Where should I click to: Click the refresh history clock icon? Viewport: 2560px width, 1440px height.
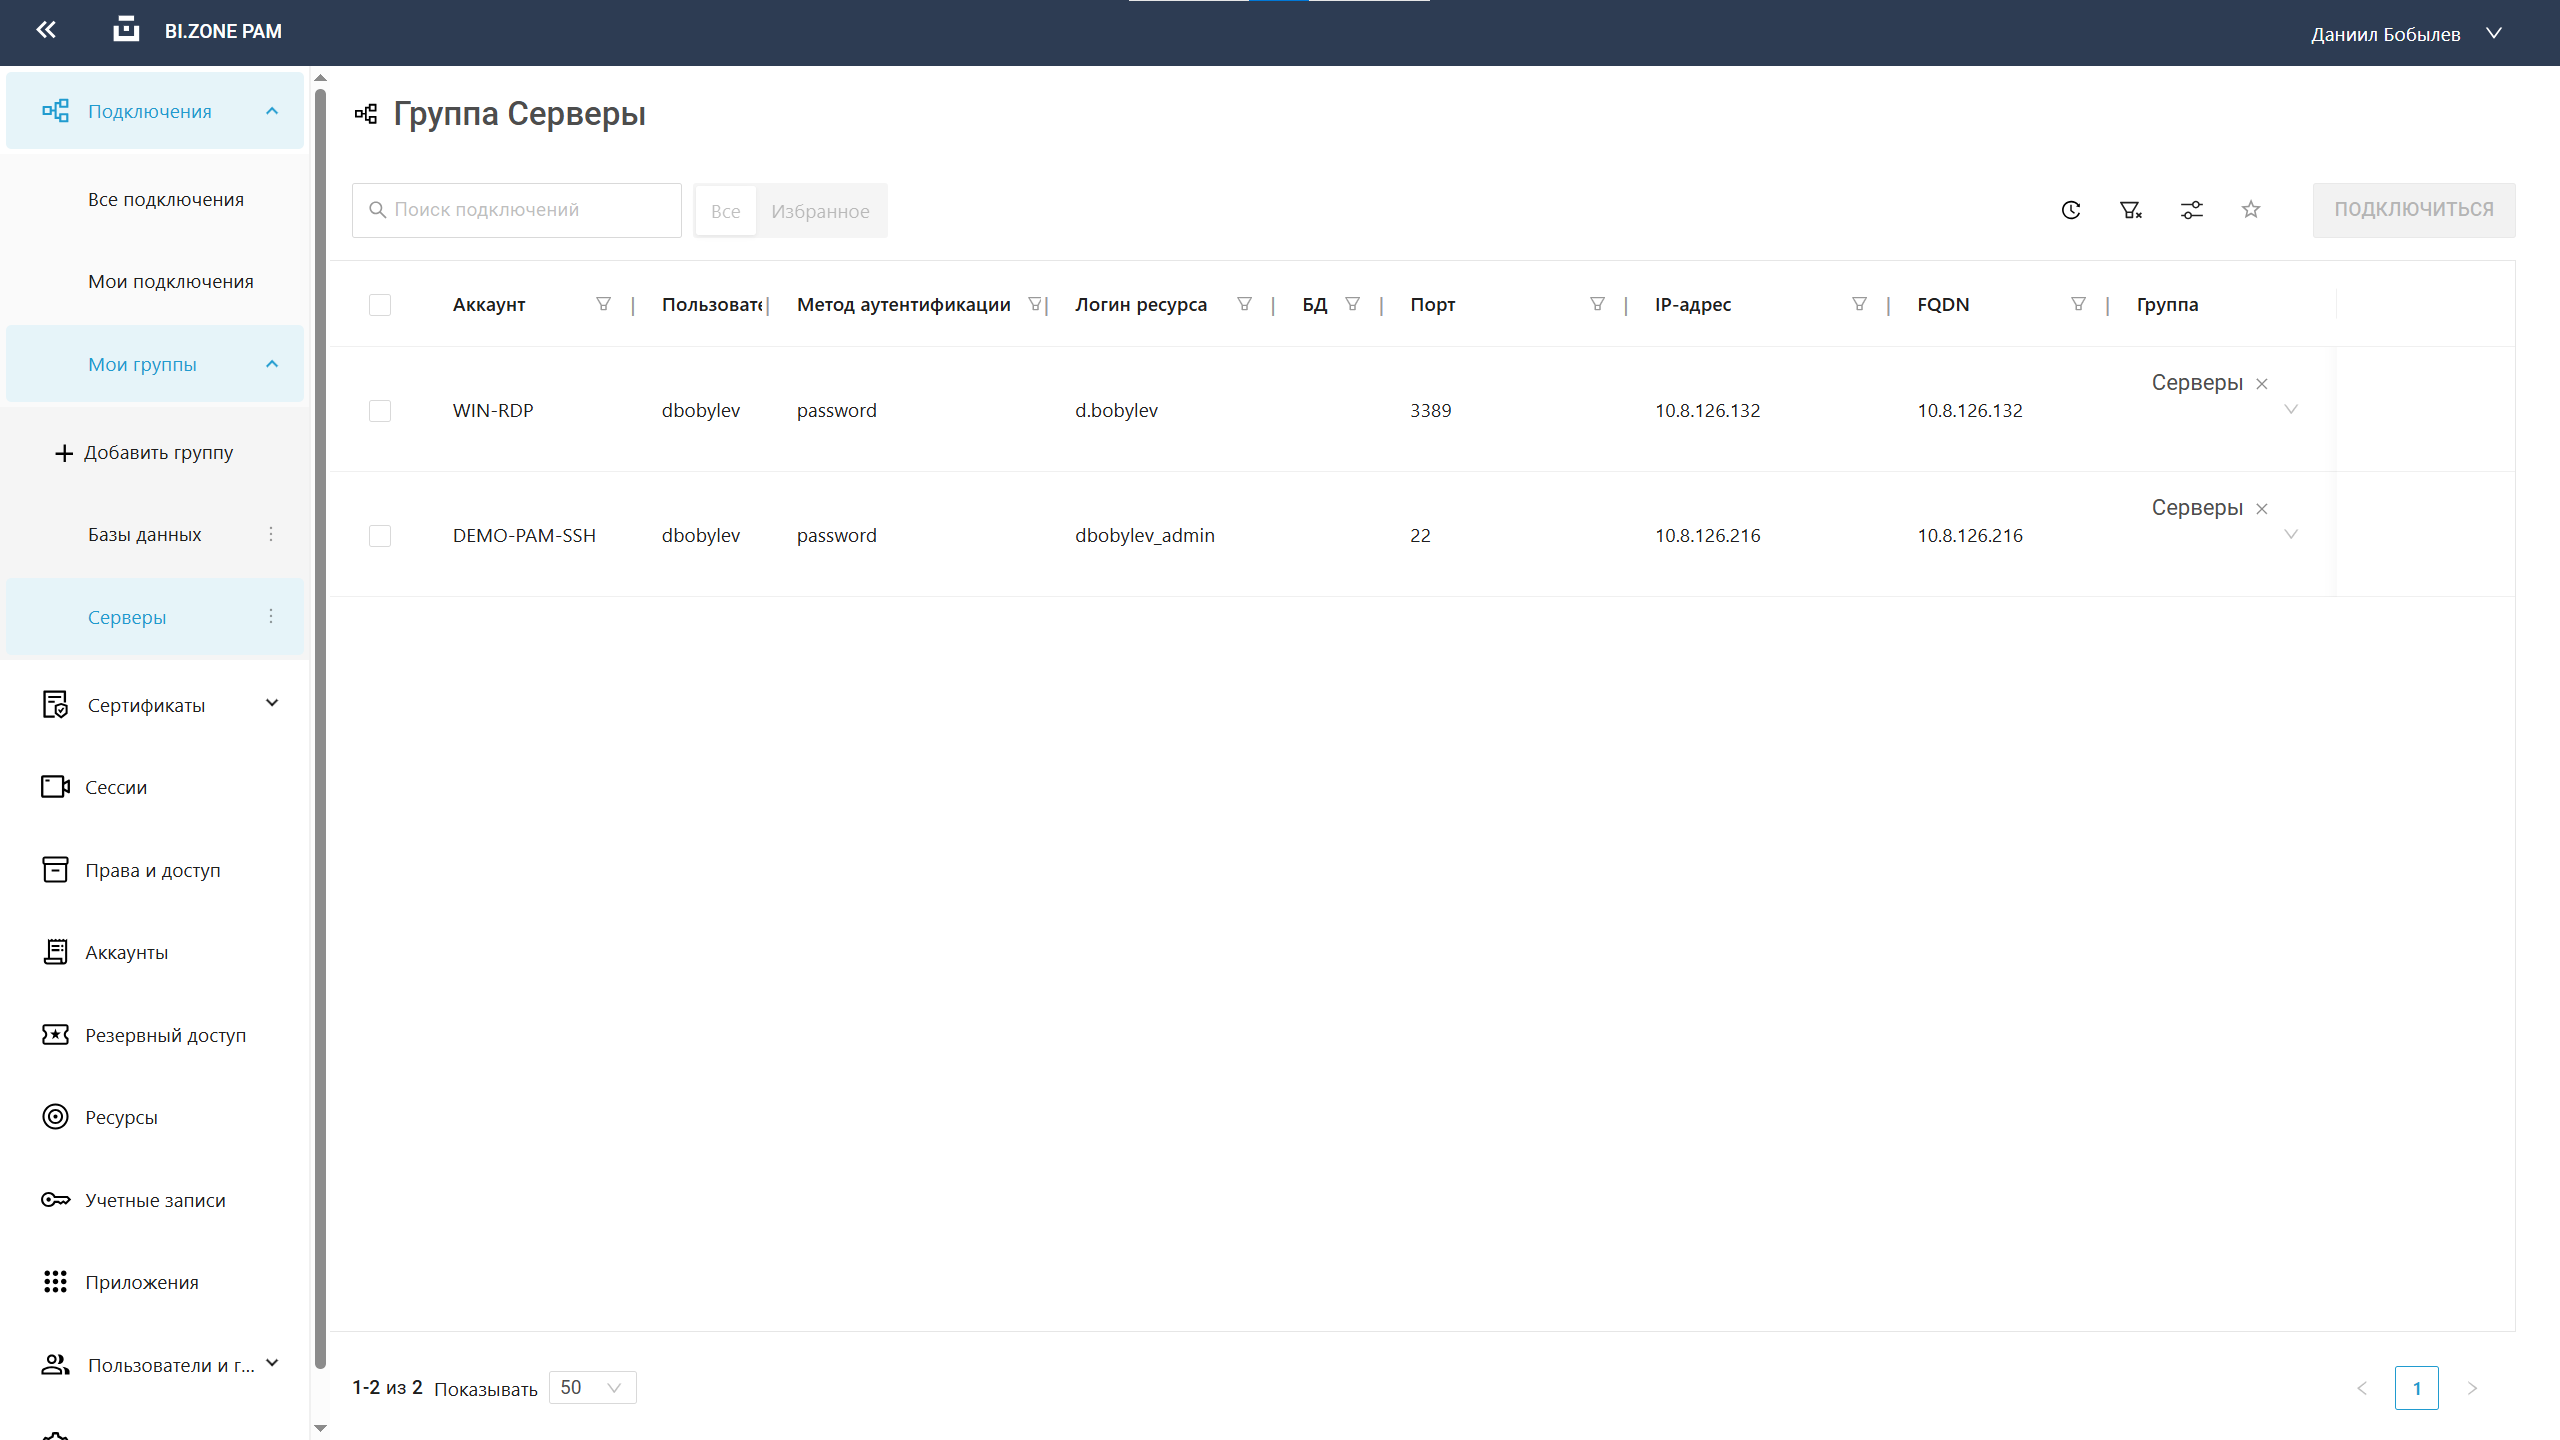[x=2071, y=210]
